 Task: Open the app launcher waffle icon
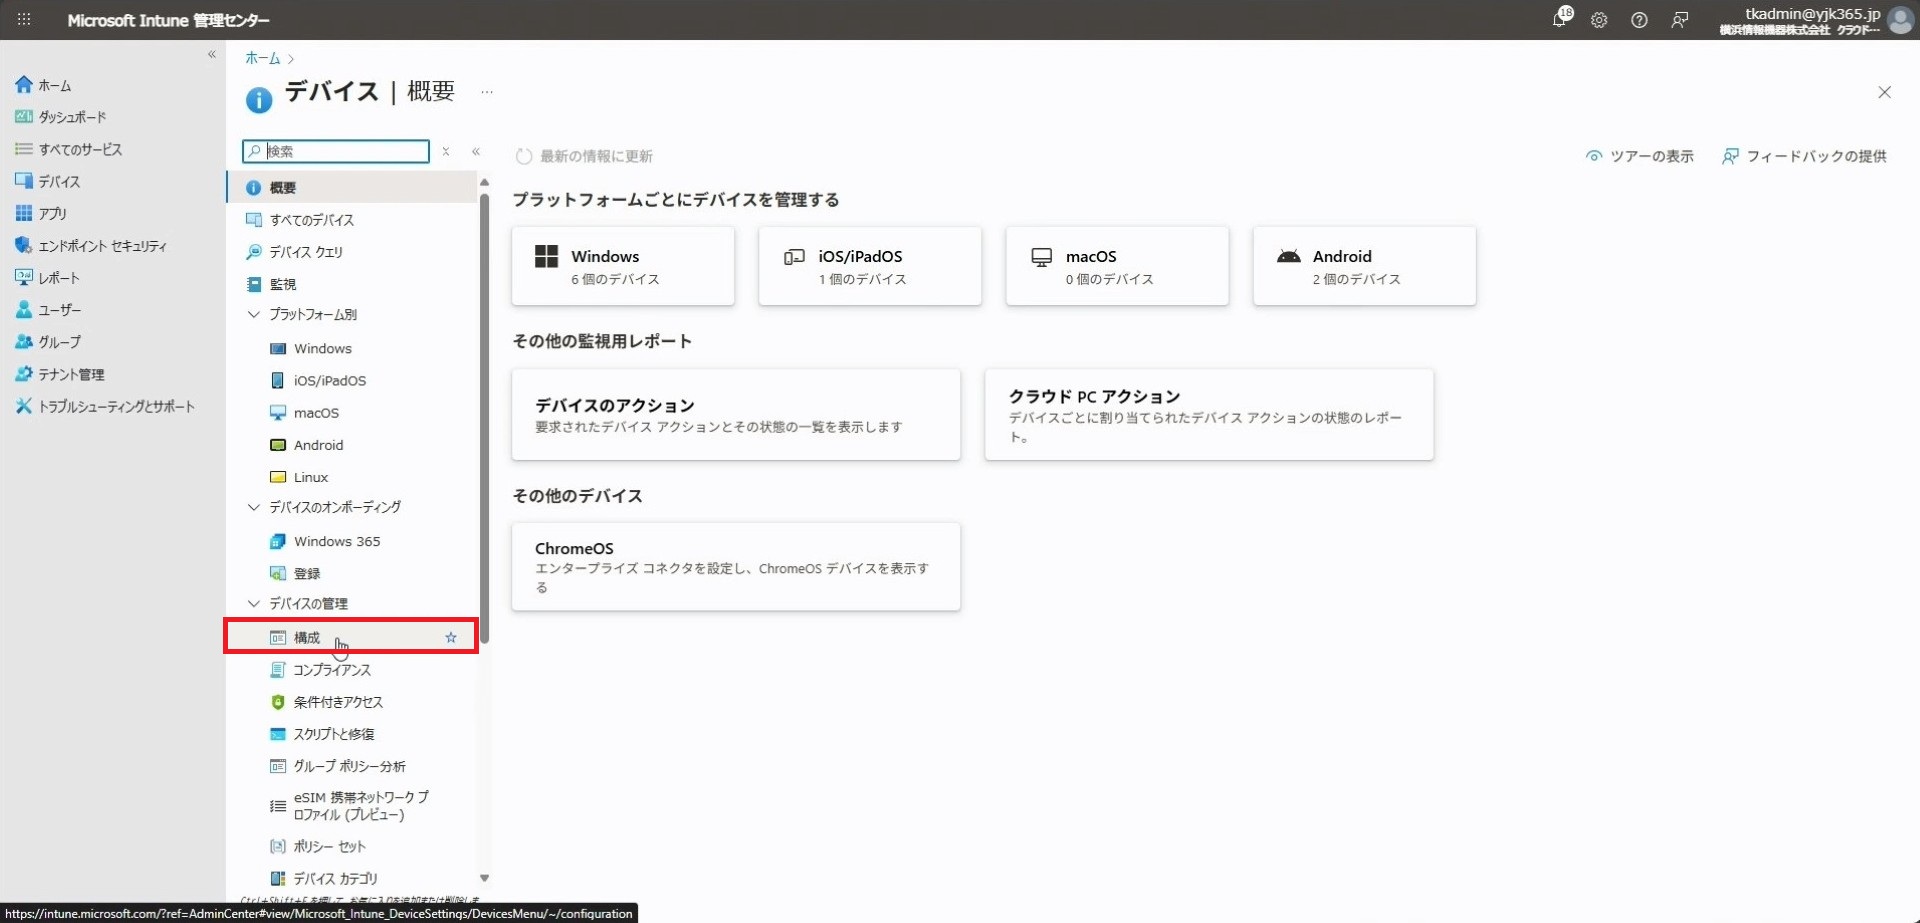24,20
